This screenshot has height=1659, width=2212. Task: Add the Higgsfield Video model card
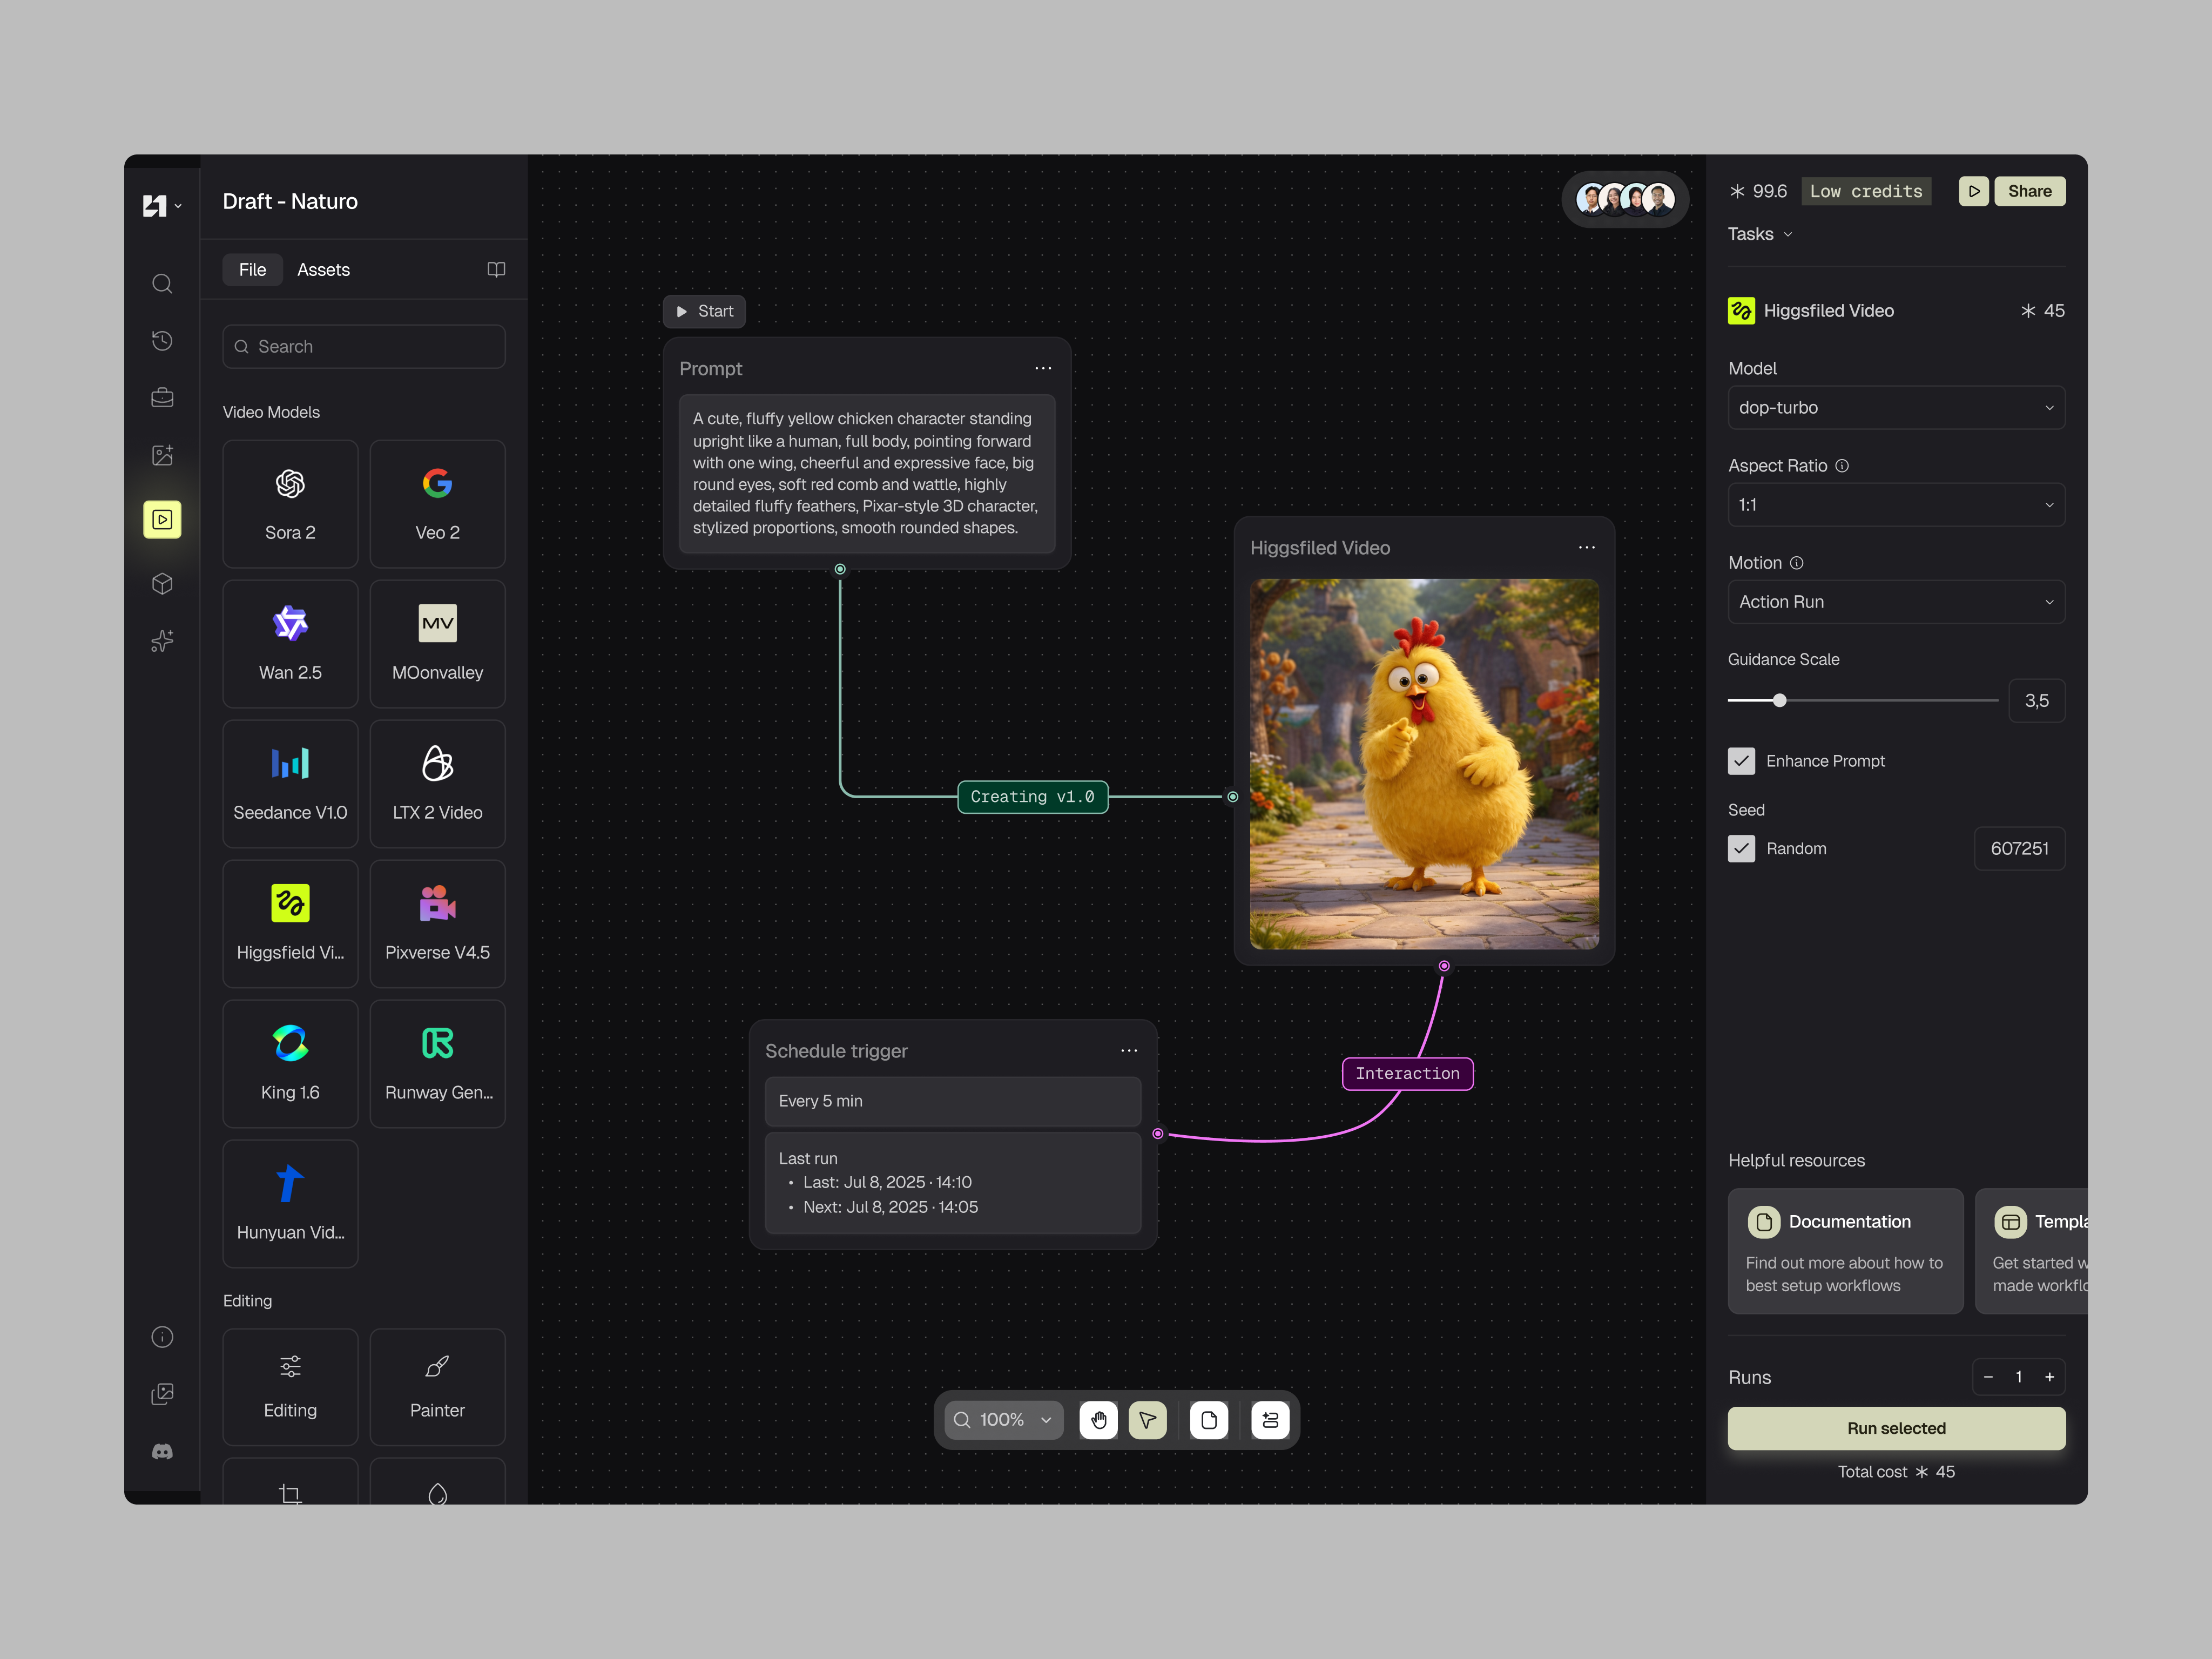[x=290, y=924]
